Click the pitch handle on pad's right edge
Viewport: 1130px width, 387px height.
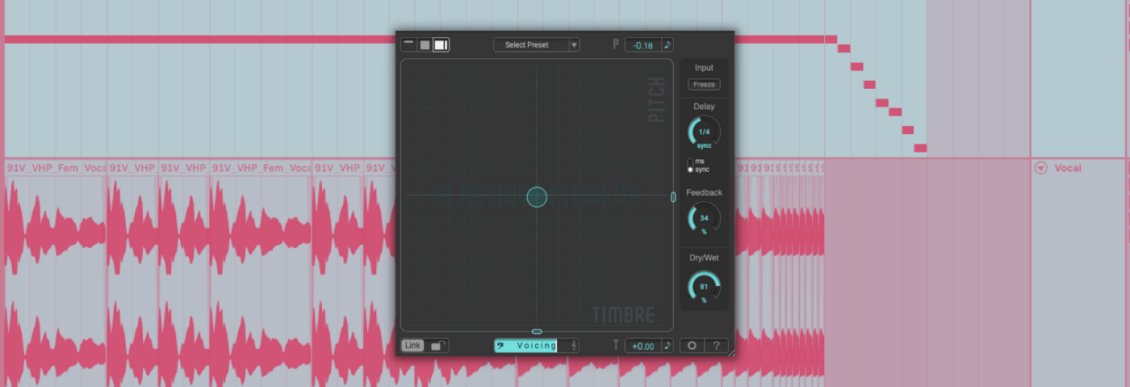click(x=673, y=197)
